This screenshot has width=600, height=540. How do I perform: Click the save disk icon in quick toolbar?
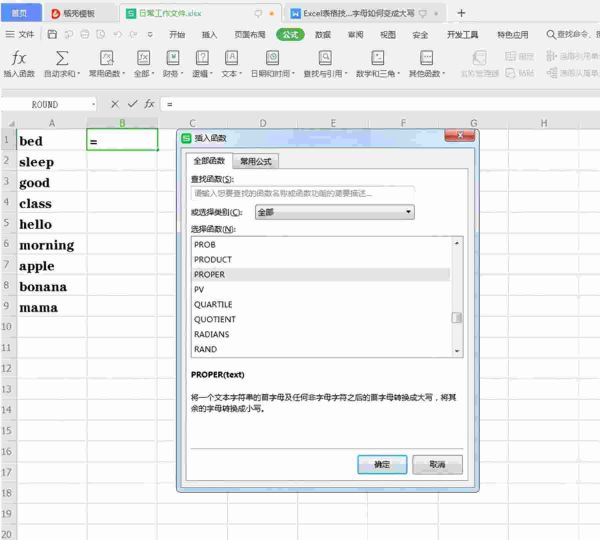(52, 34)
